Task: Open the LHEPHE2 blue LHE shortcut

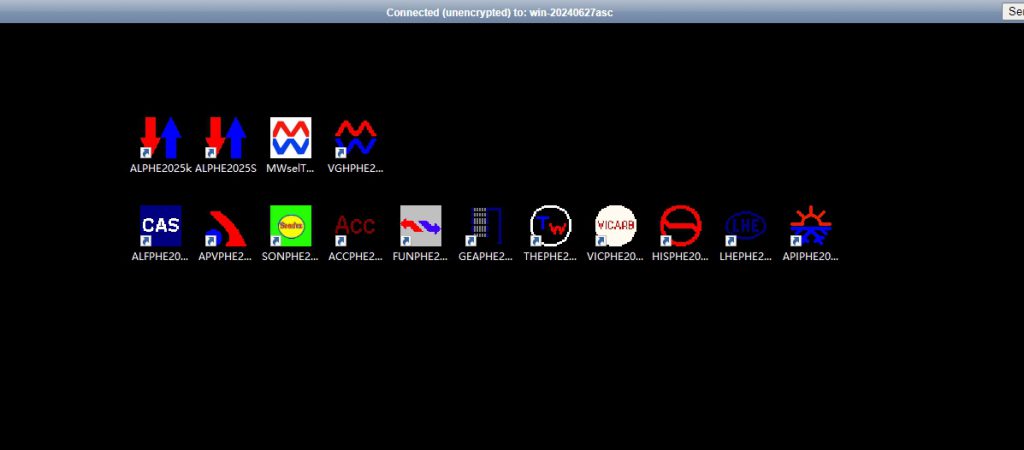Action: pyautogui.click(x=745, y=226)
